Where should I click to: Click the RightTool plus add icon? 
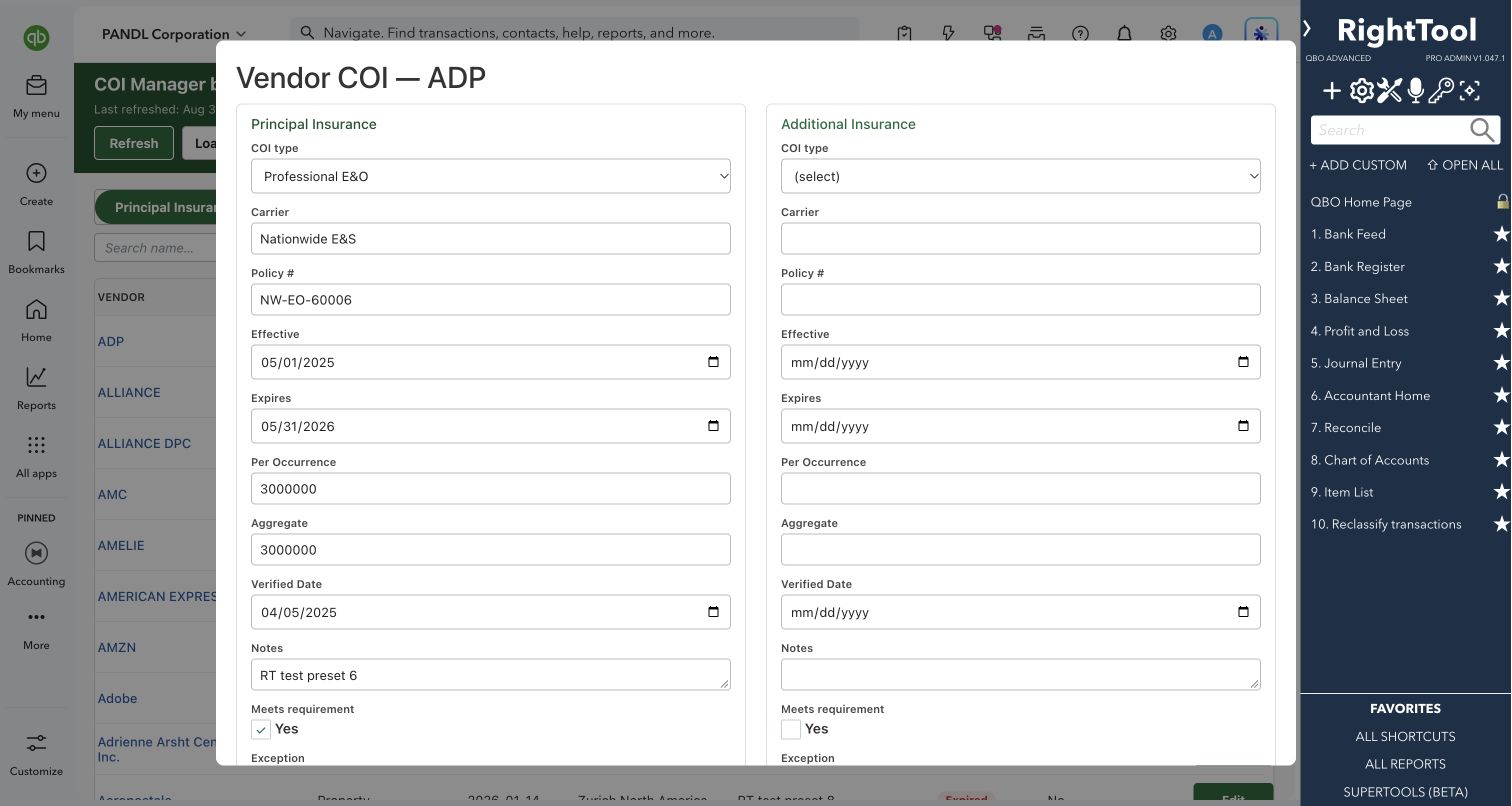1332,92
